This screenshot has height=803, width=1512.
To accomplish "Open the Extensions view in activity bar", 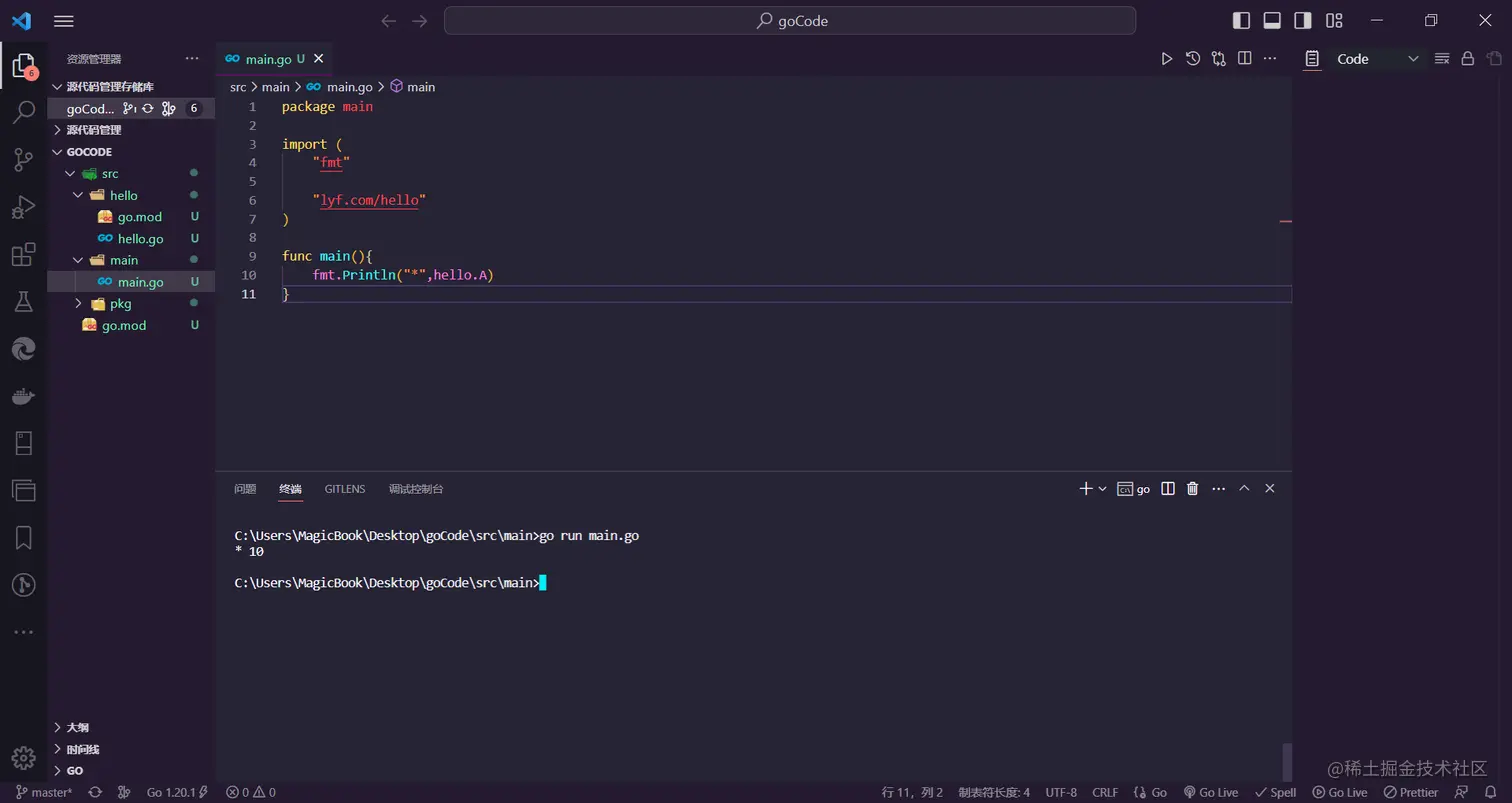I will pos(23,254).
